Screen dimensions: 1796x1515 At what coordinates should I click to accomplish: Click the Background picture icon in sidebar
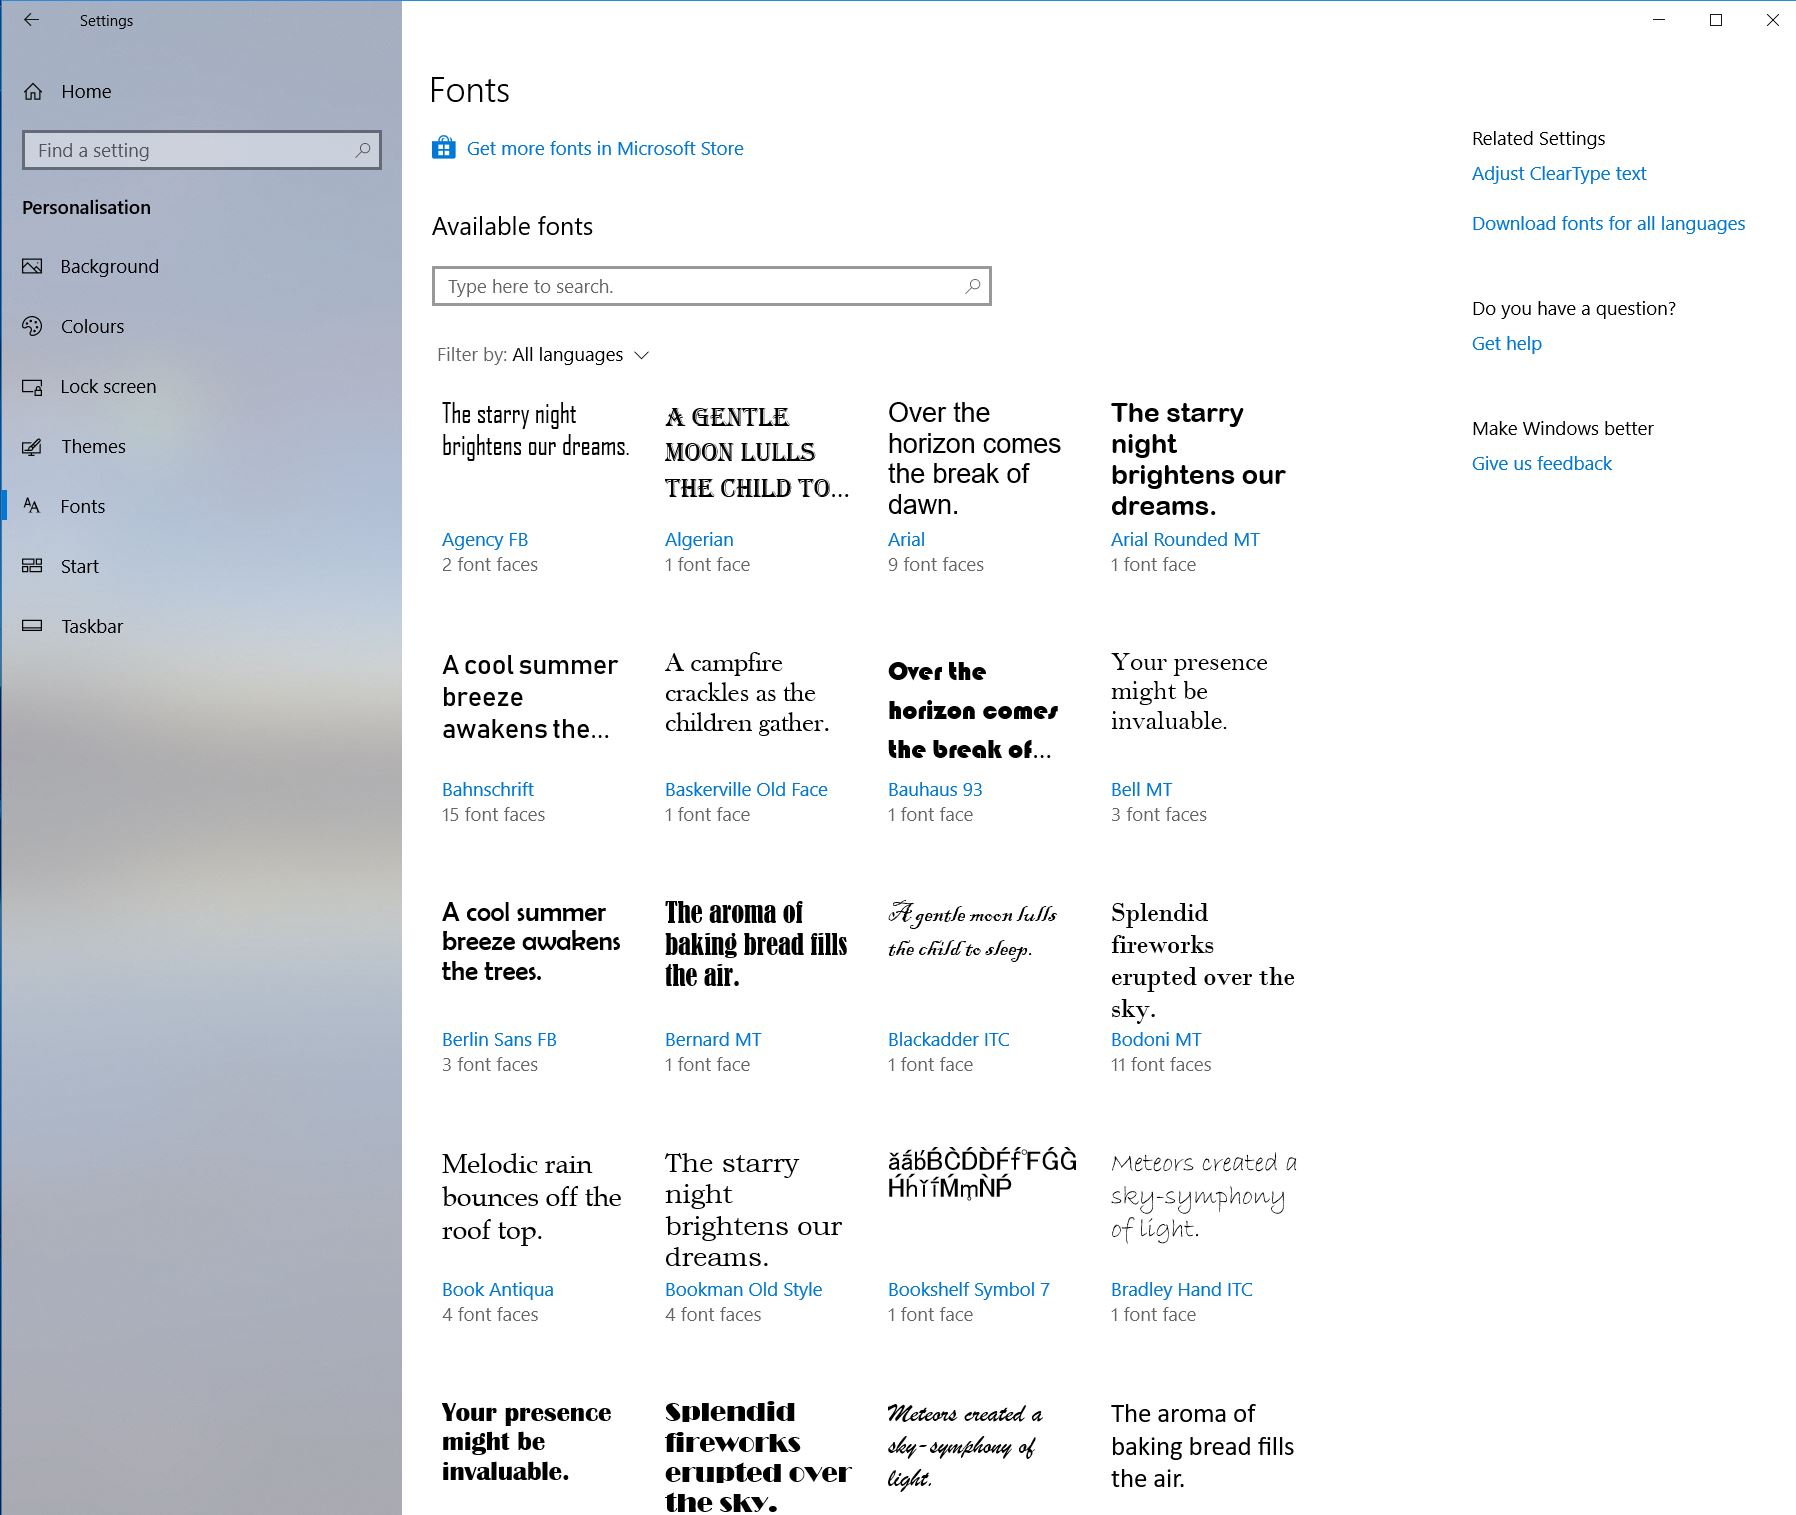(x=33, y=266)
